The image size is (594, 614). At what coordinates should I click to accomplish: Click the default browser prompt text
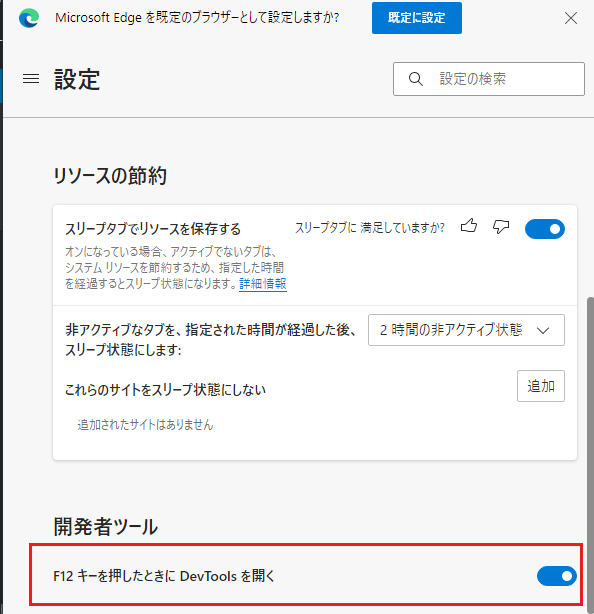[x=197, y=18]
